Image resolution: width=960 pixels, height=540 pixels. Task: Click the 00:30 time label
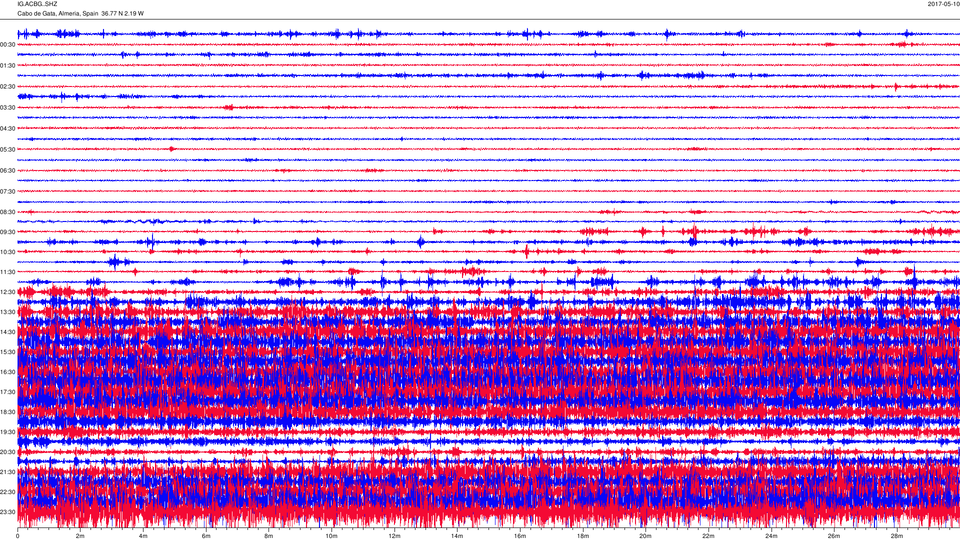click(8, 45)
